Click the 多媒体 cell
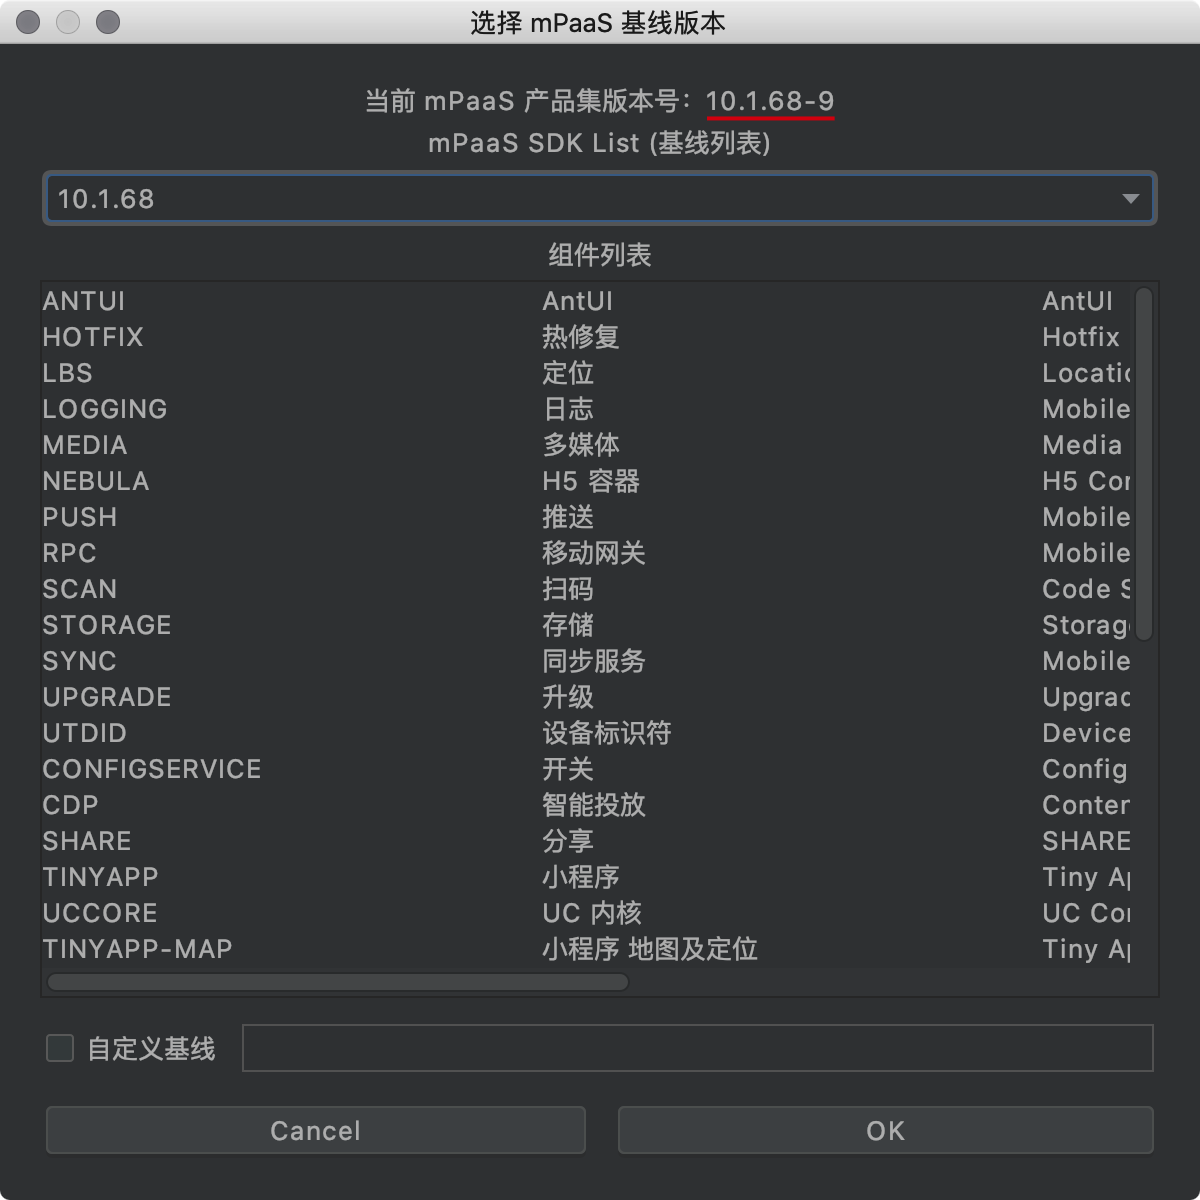1200x1200 pixels. 581,445
